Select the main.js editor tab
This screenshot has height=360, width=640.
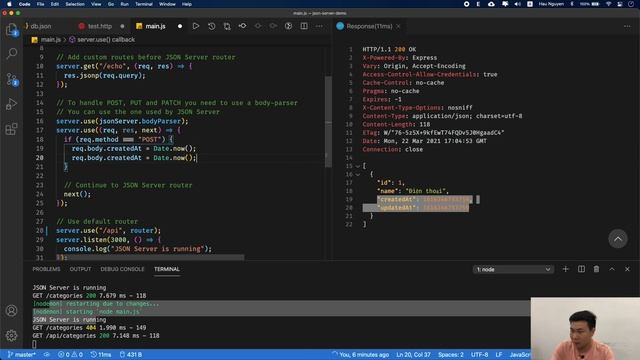(x=156, y=26)
